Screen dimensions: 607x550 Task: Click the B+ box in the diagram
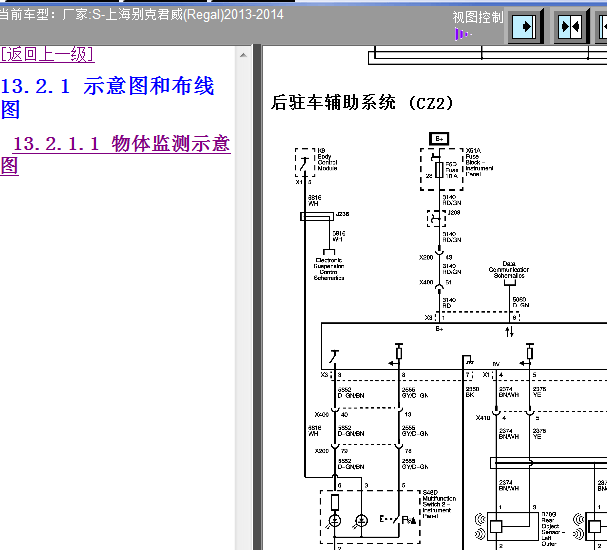click(439, 139)
